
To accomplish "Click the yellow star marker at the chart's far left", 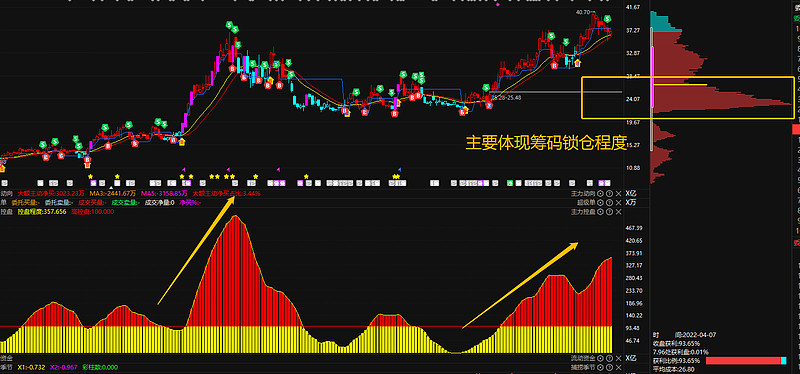I will pos(91,177).
